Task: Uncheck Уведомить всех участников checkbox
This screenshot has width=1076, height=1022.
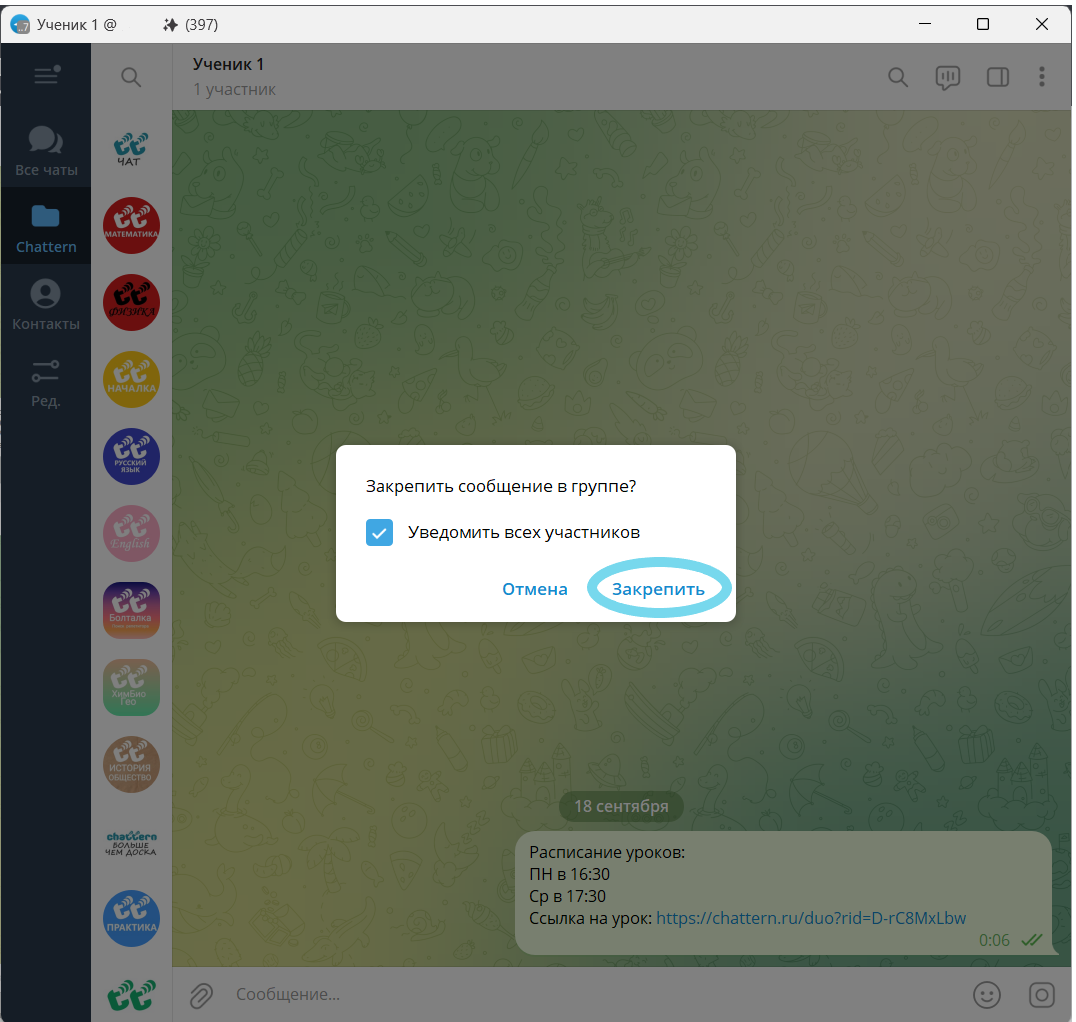Action: click(x=380, y=532)
